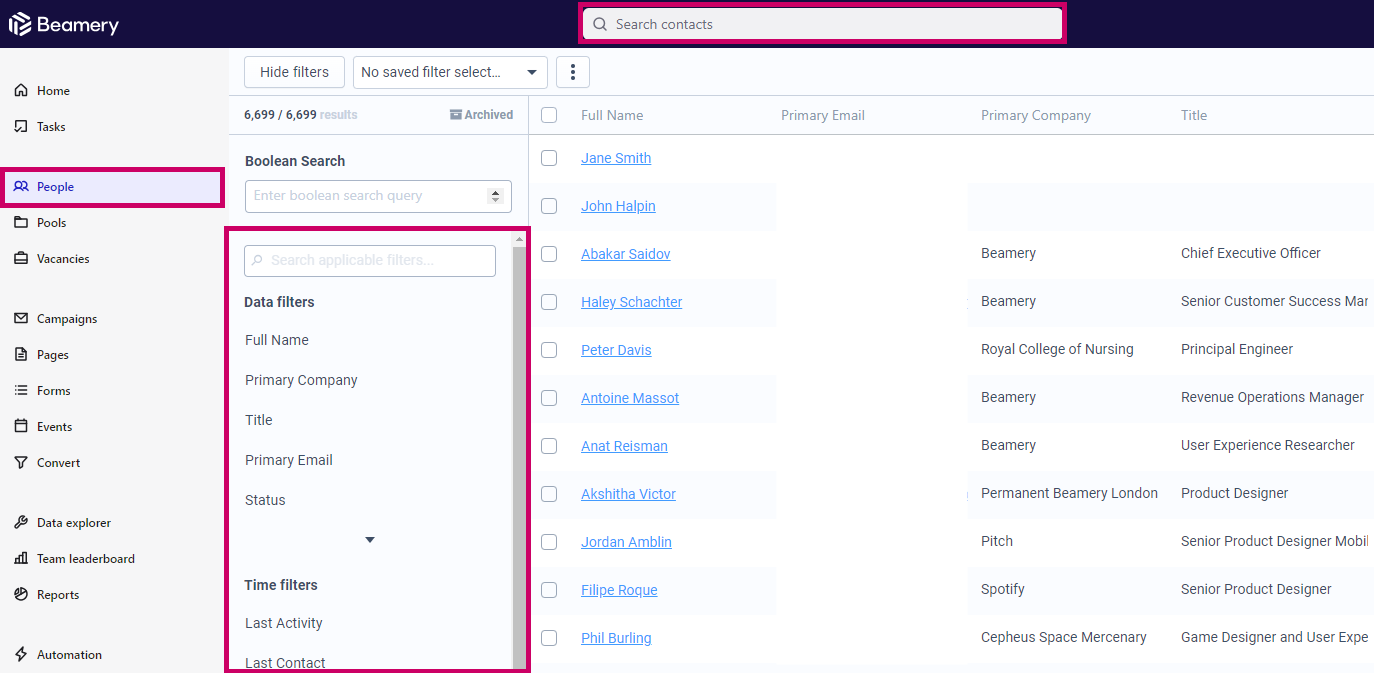
Task: Open the three-dot more options menu
Action: (573, 72)
